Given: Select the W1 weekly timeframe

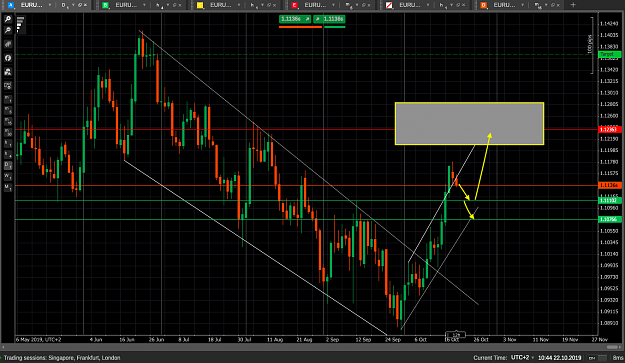Looking at the screenshot, I should point(8,176).
